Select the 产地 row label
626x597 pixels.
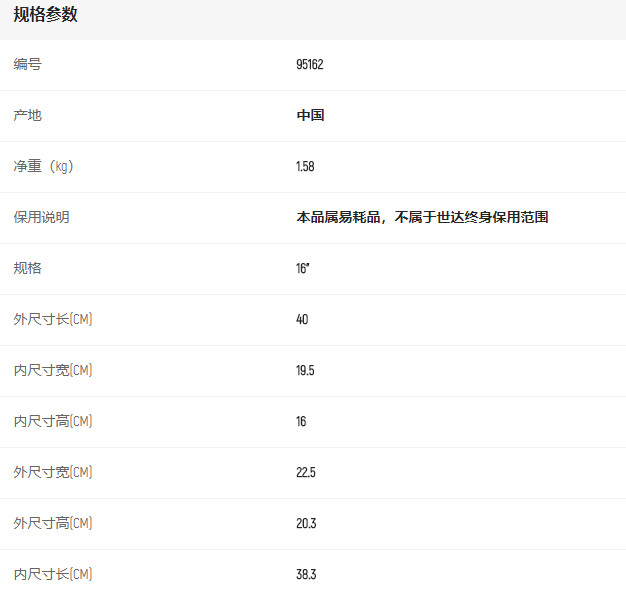[x=28, y=115]
